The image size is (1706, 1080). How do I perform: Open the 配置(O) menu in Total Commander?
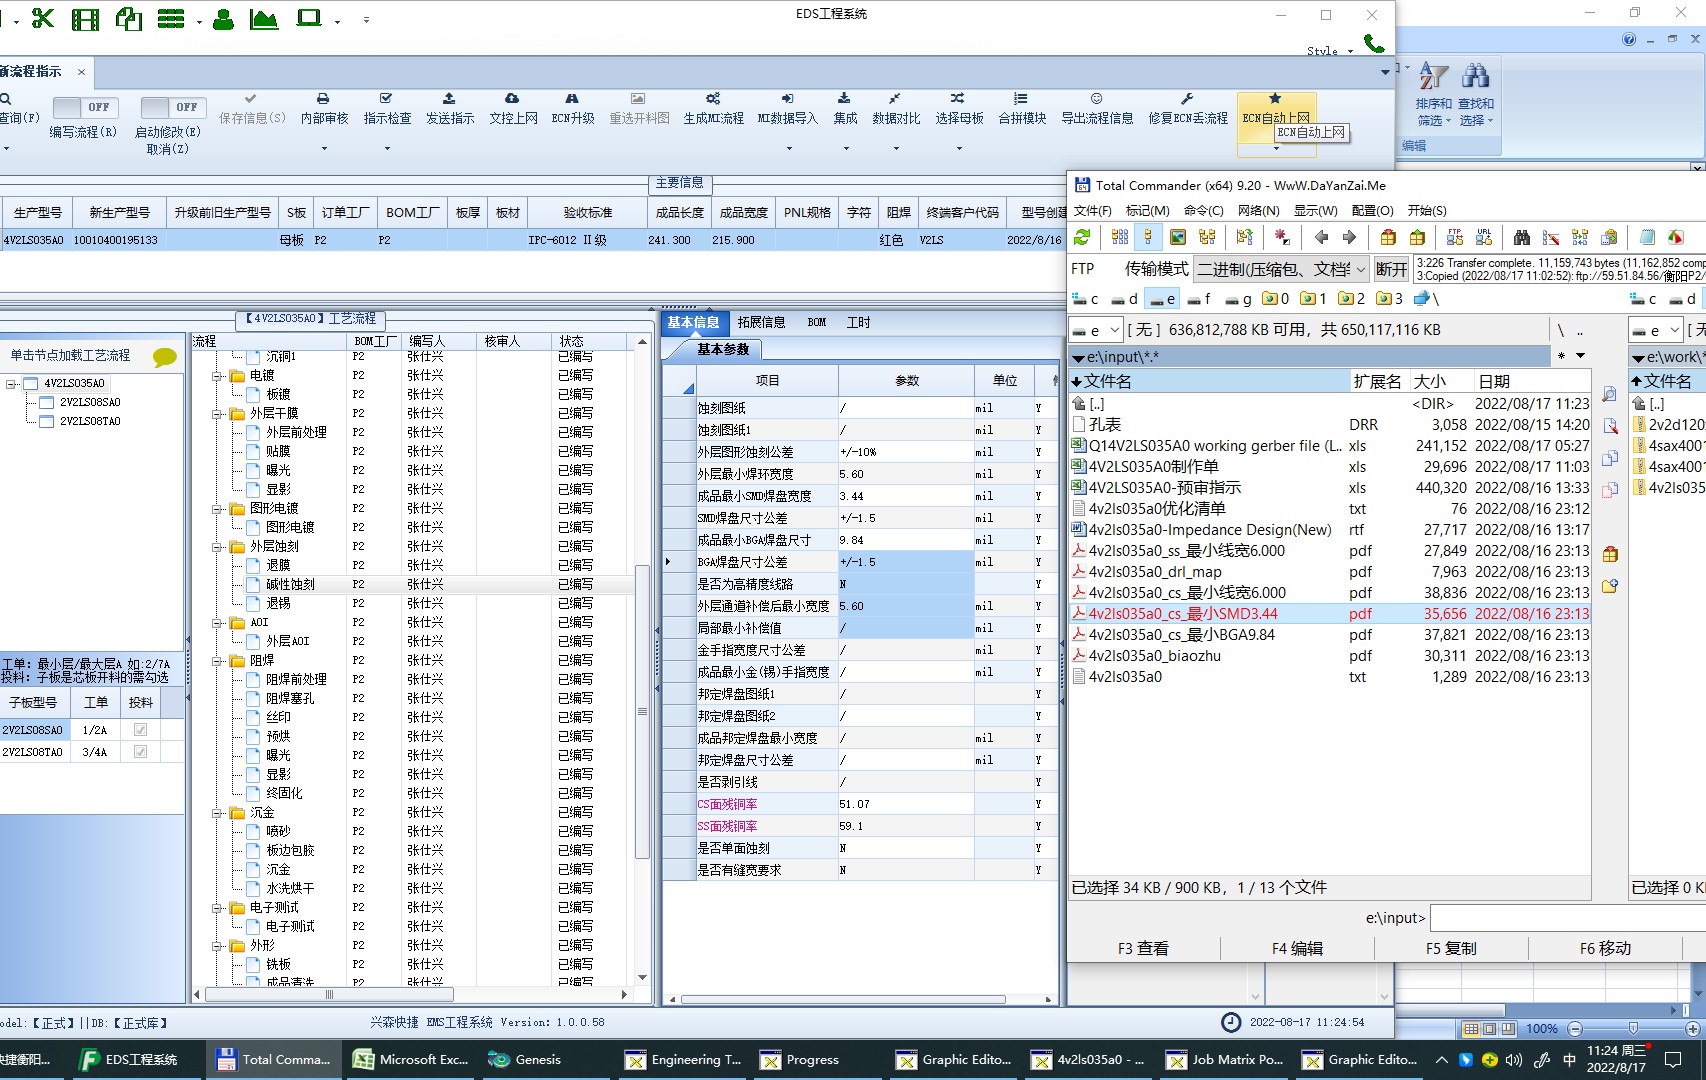coord(1372,211)
